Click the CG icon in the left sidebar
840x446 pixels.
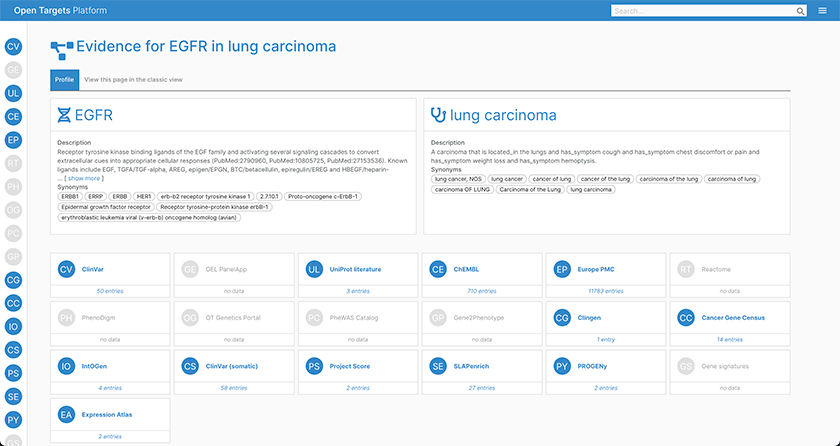(13, 280)
